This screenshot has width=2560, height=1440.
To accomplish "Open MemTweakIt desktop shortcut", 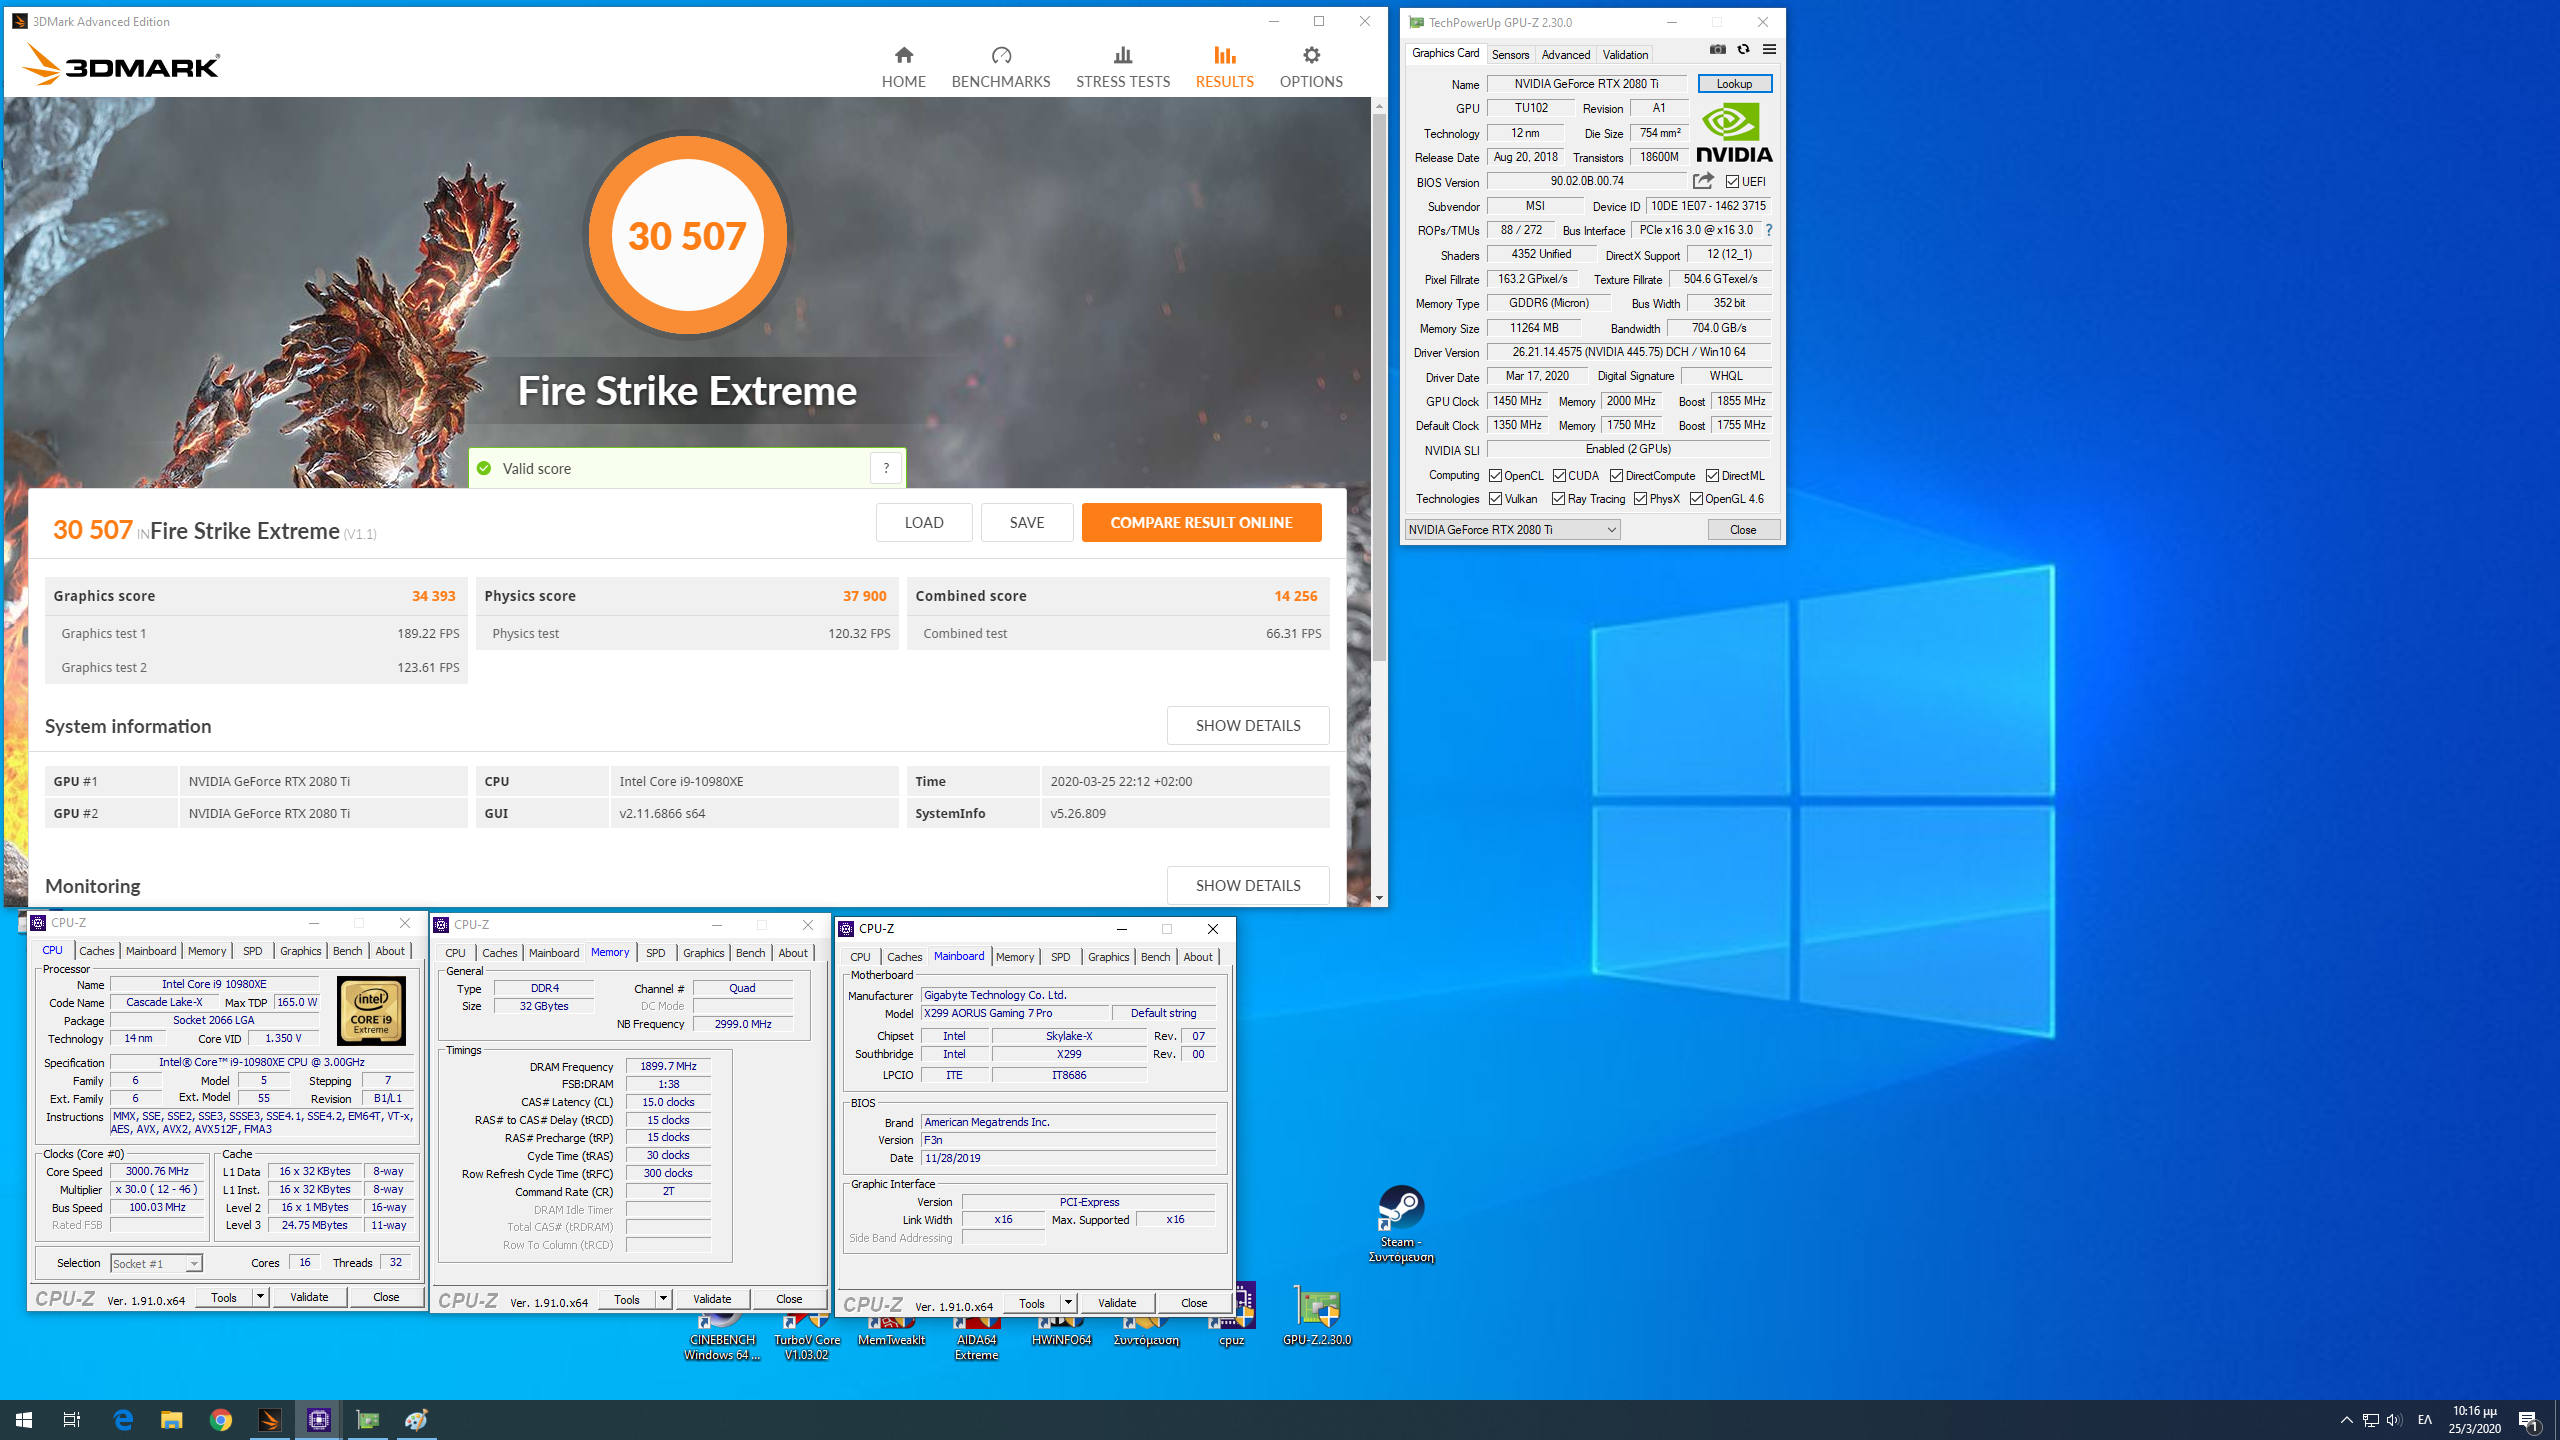I will click(x=891, y=1331).
